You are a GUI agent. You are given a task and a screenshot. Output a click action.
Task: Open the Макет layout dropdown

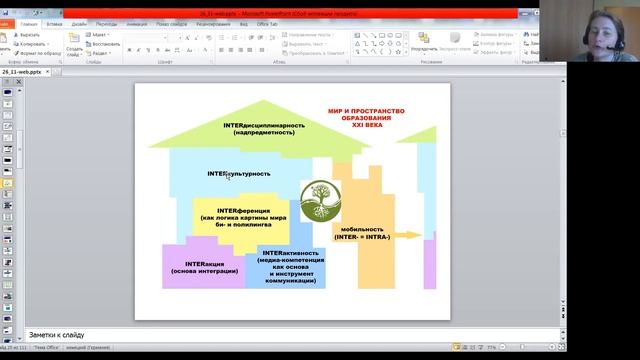tap(98, 35)
